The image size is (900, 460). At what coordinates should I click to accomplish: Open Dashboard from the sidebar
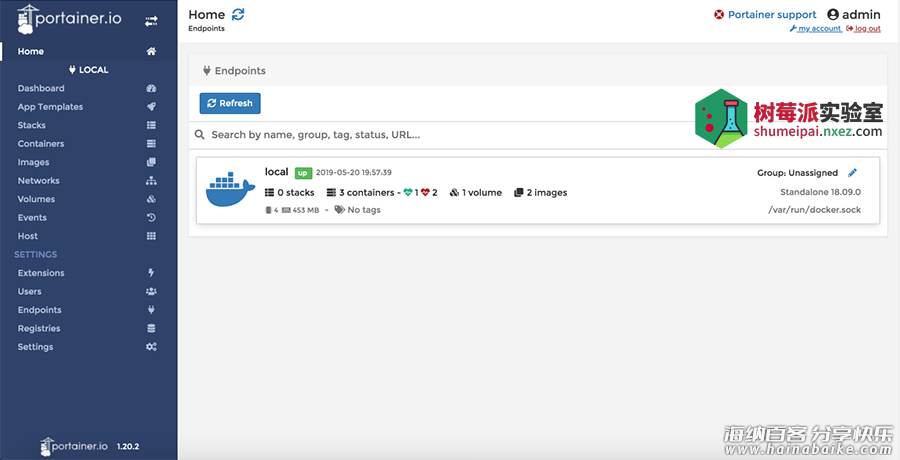pos(41,88)
